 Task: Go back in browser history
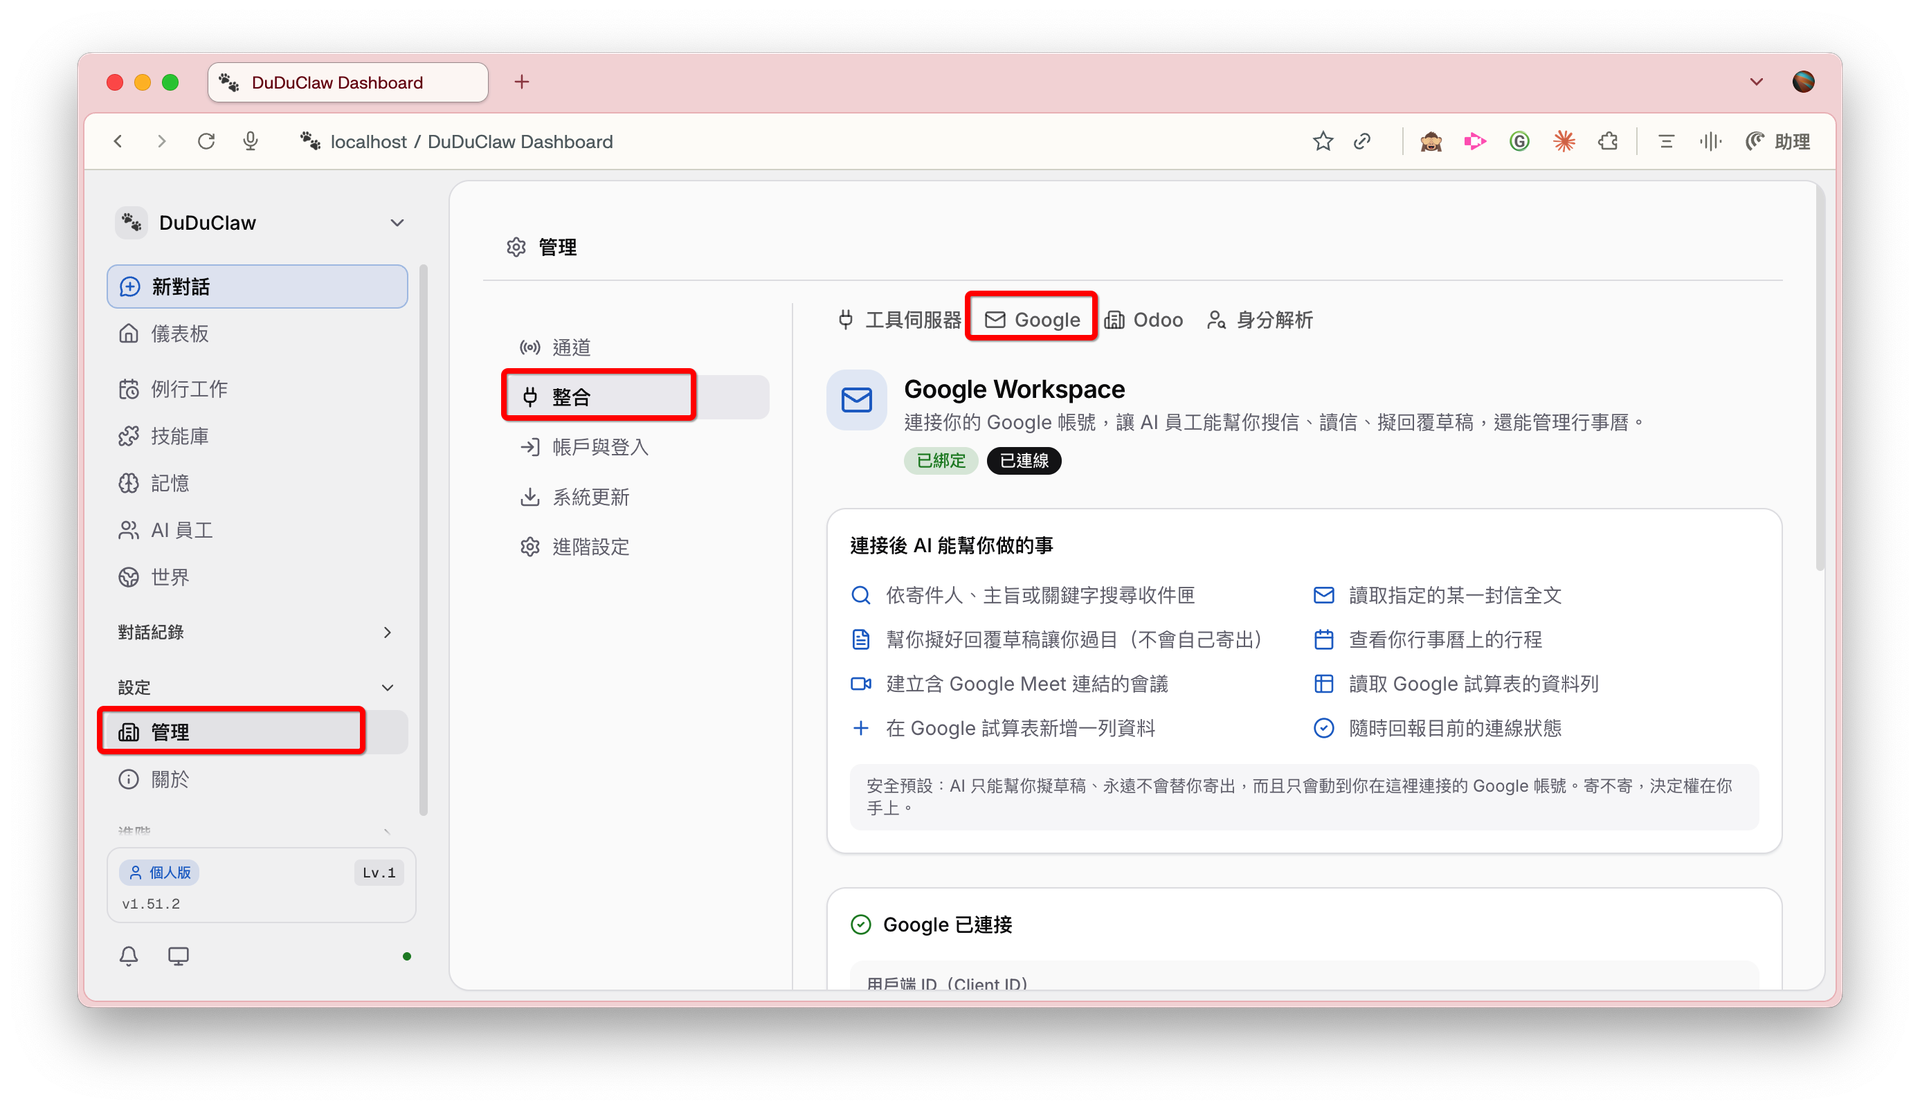[118, 142]
